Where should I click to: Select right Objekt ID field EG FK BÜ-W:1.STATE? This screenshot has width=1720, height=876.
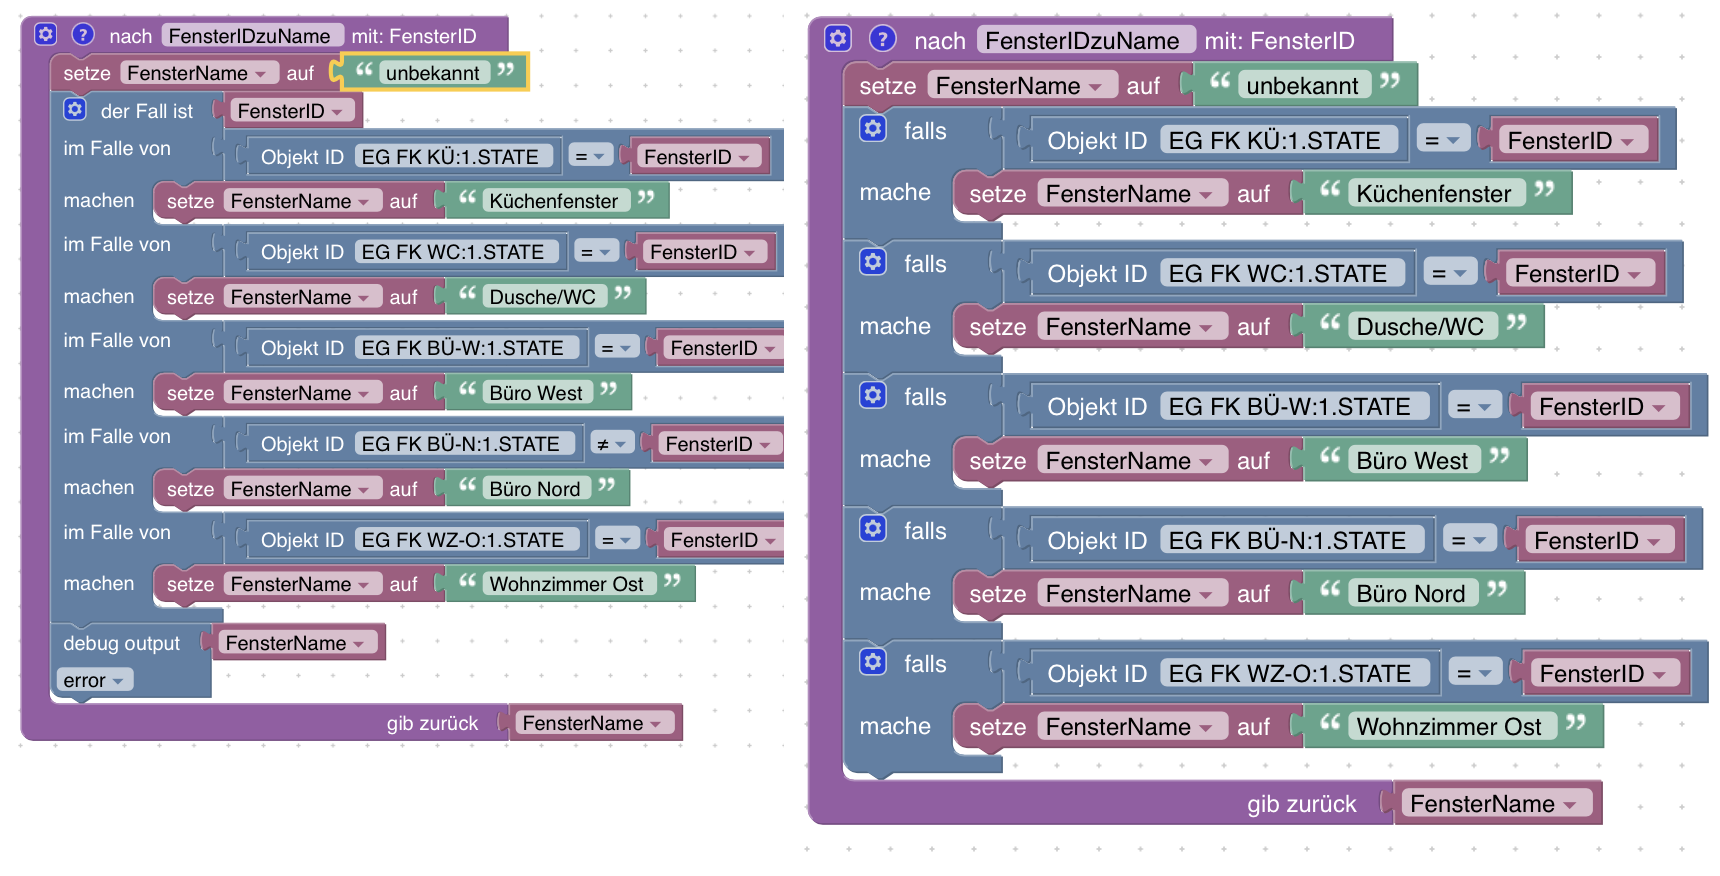coord(1293,407)
